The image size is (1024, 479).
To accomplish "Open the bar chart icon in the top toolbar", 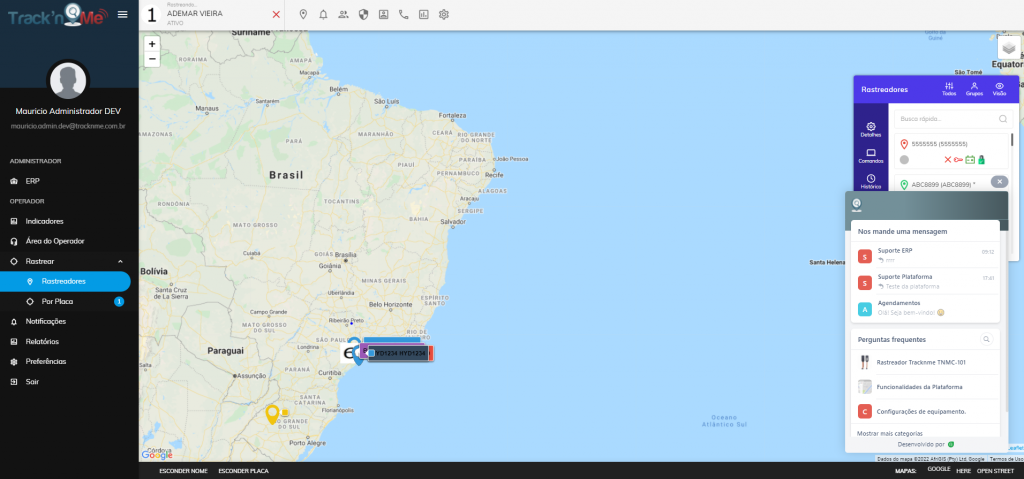I will (424, 14).
